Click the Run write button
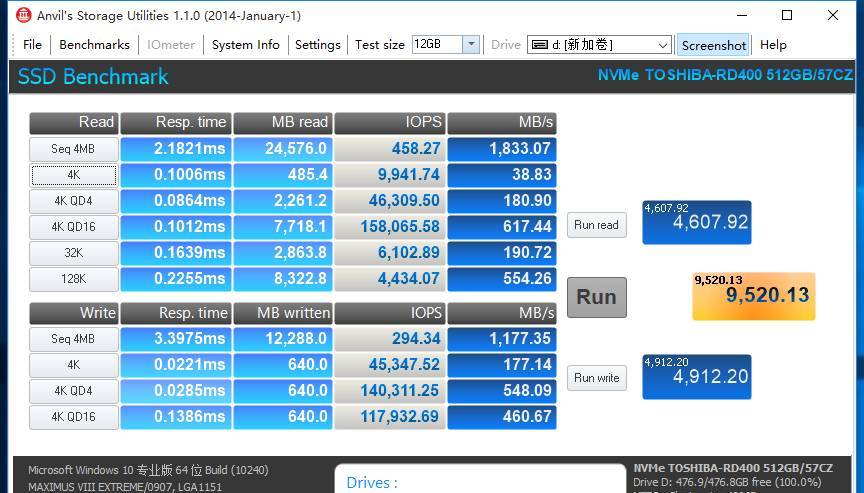The height and width of the screenshot is (493, 864). pyautogui.click(x=596, y=378)
